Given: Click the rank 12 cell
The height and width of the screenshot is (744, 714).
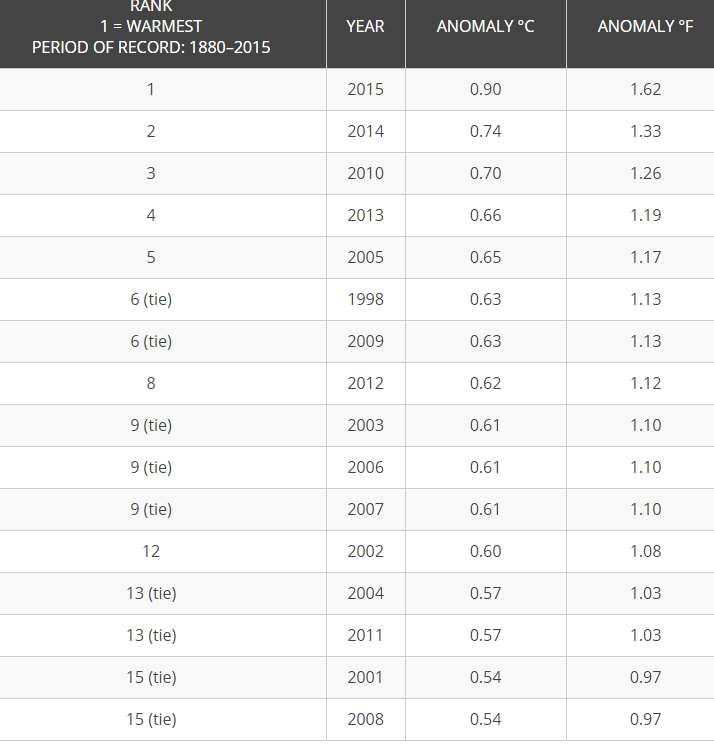Looking at the screenshot, I should 151,551.
